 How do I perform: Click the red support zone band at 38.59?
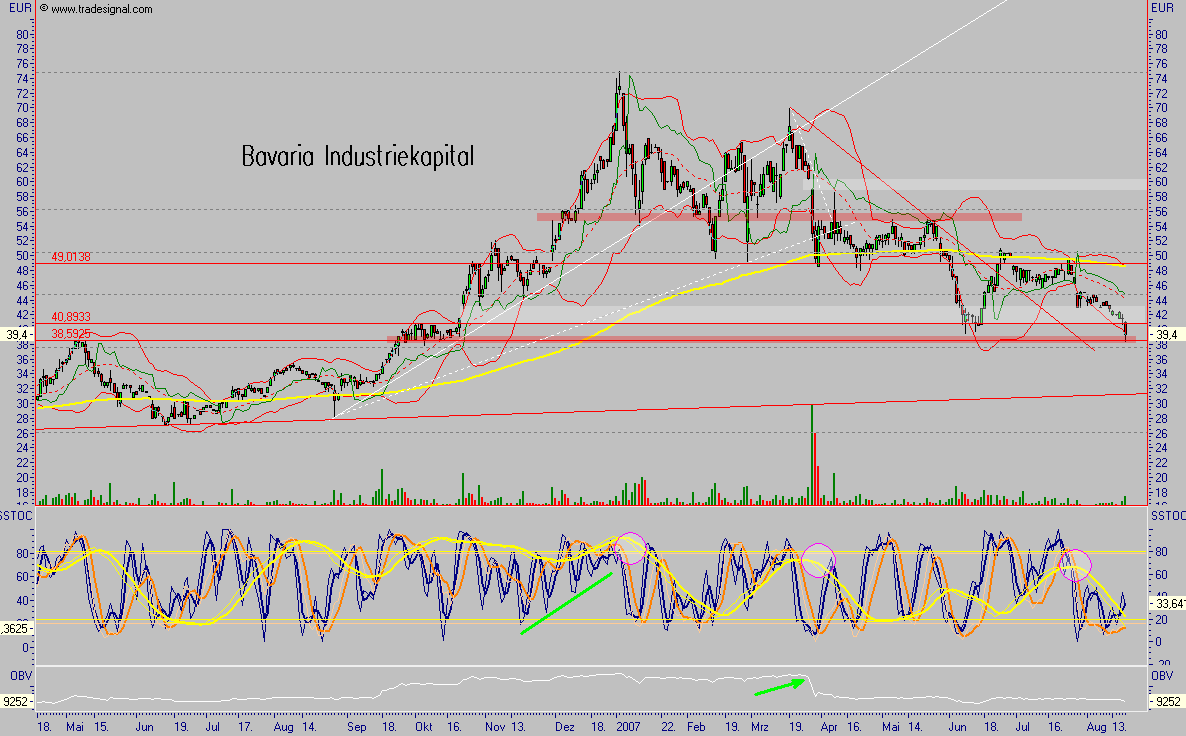[x=700, y=339]
